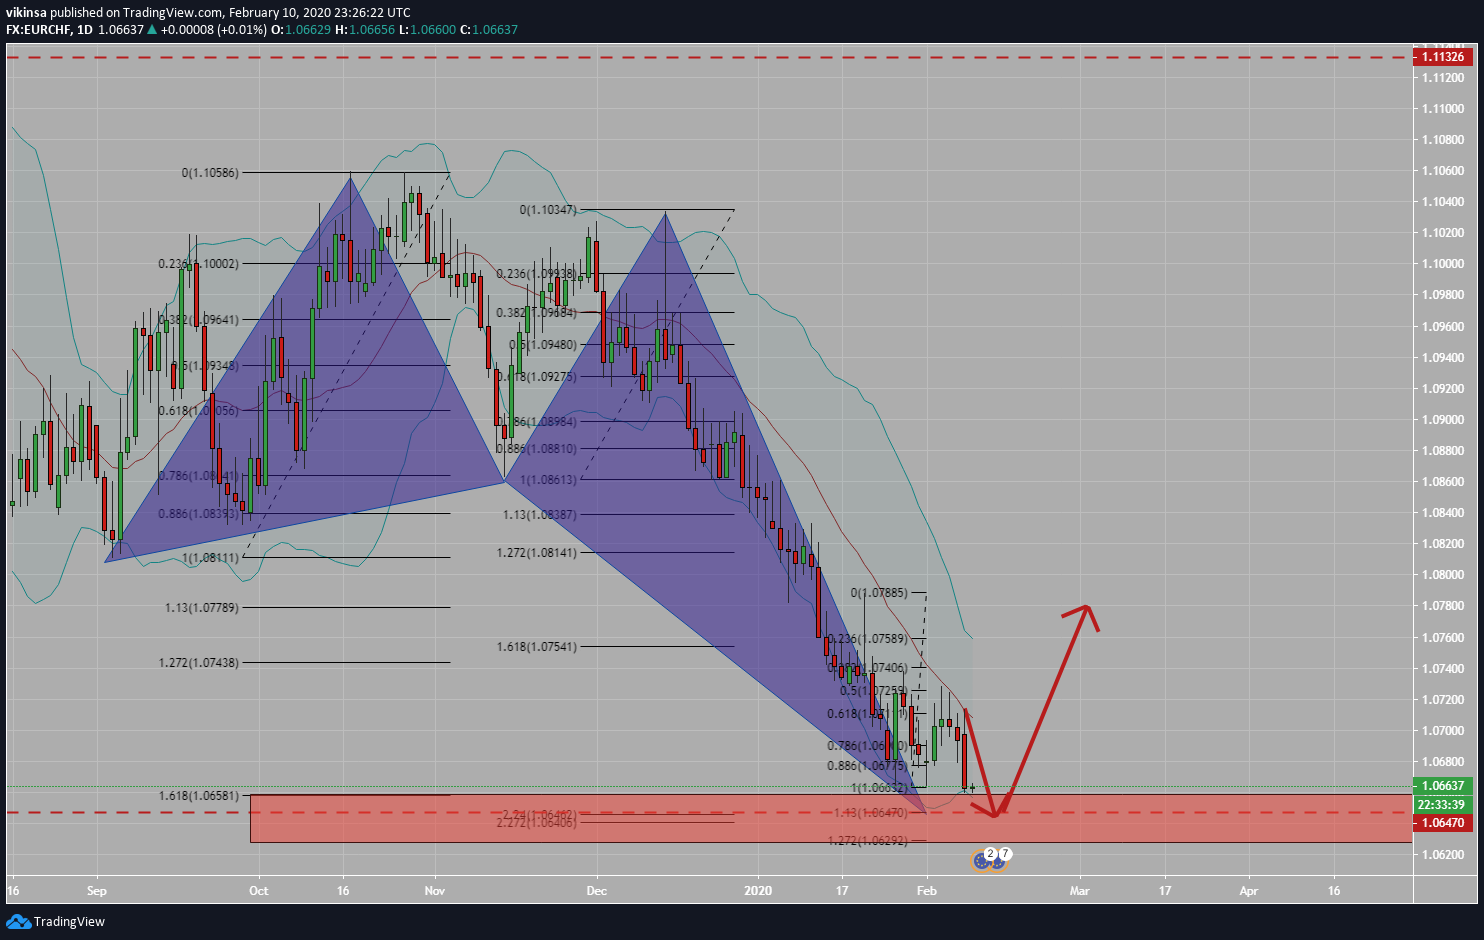Click the 1.06200 price axis label
This screenshot has height=940, width=1484.
point(1442,855)
